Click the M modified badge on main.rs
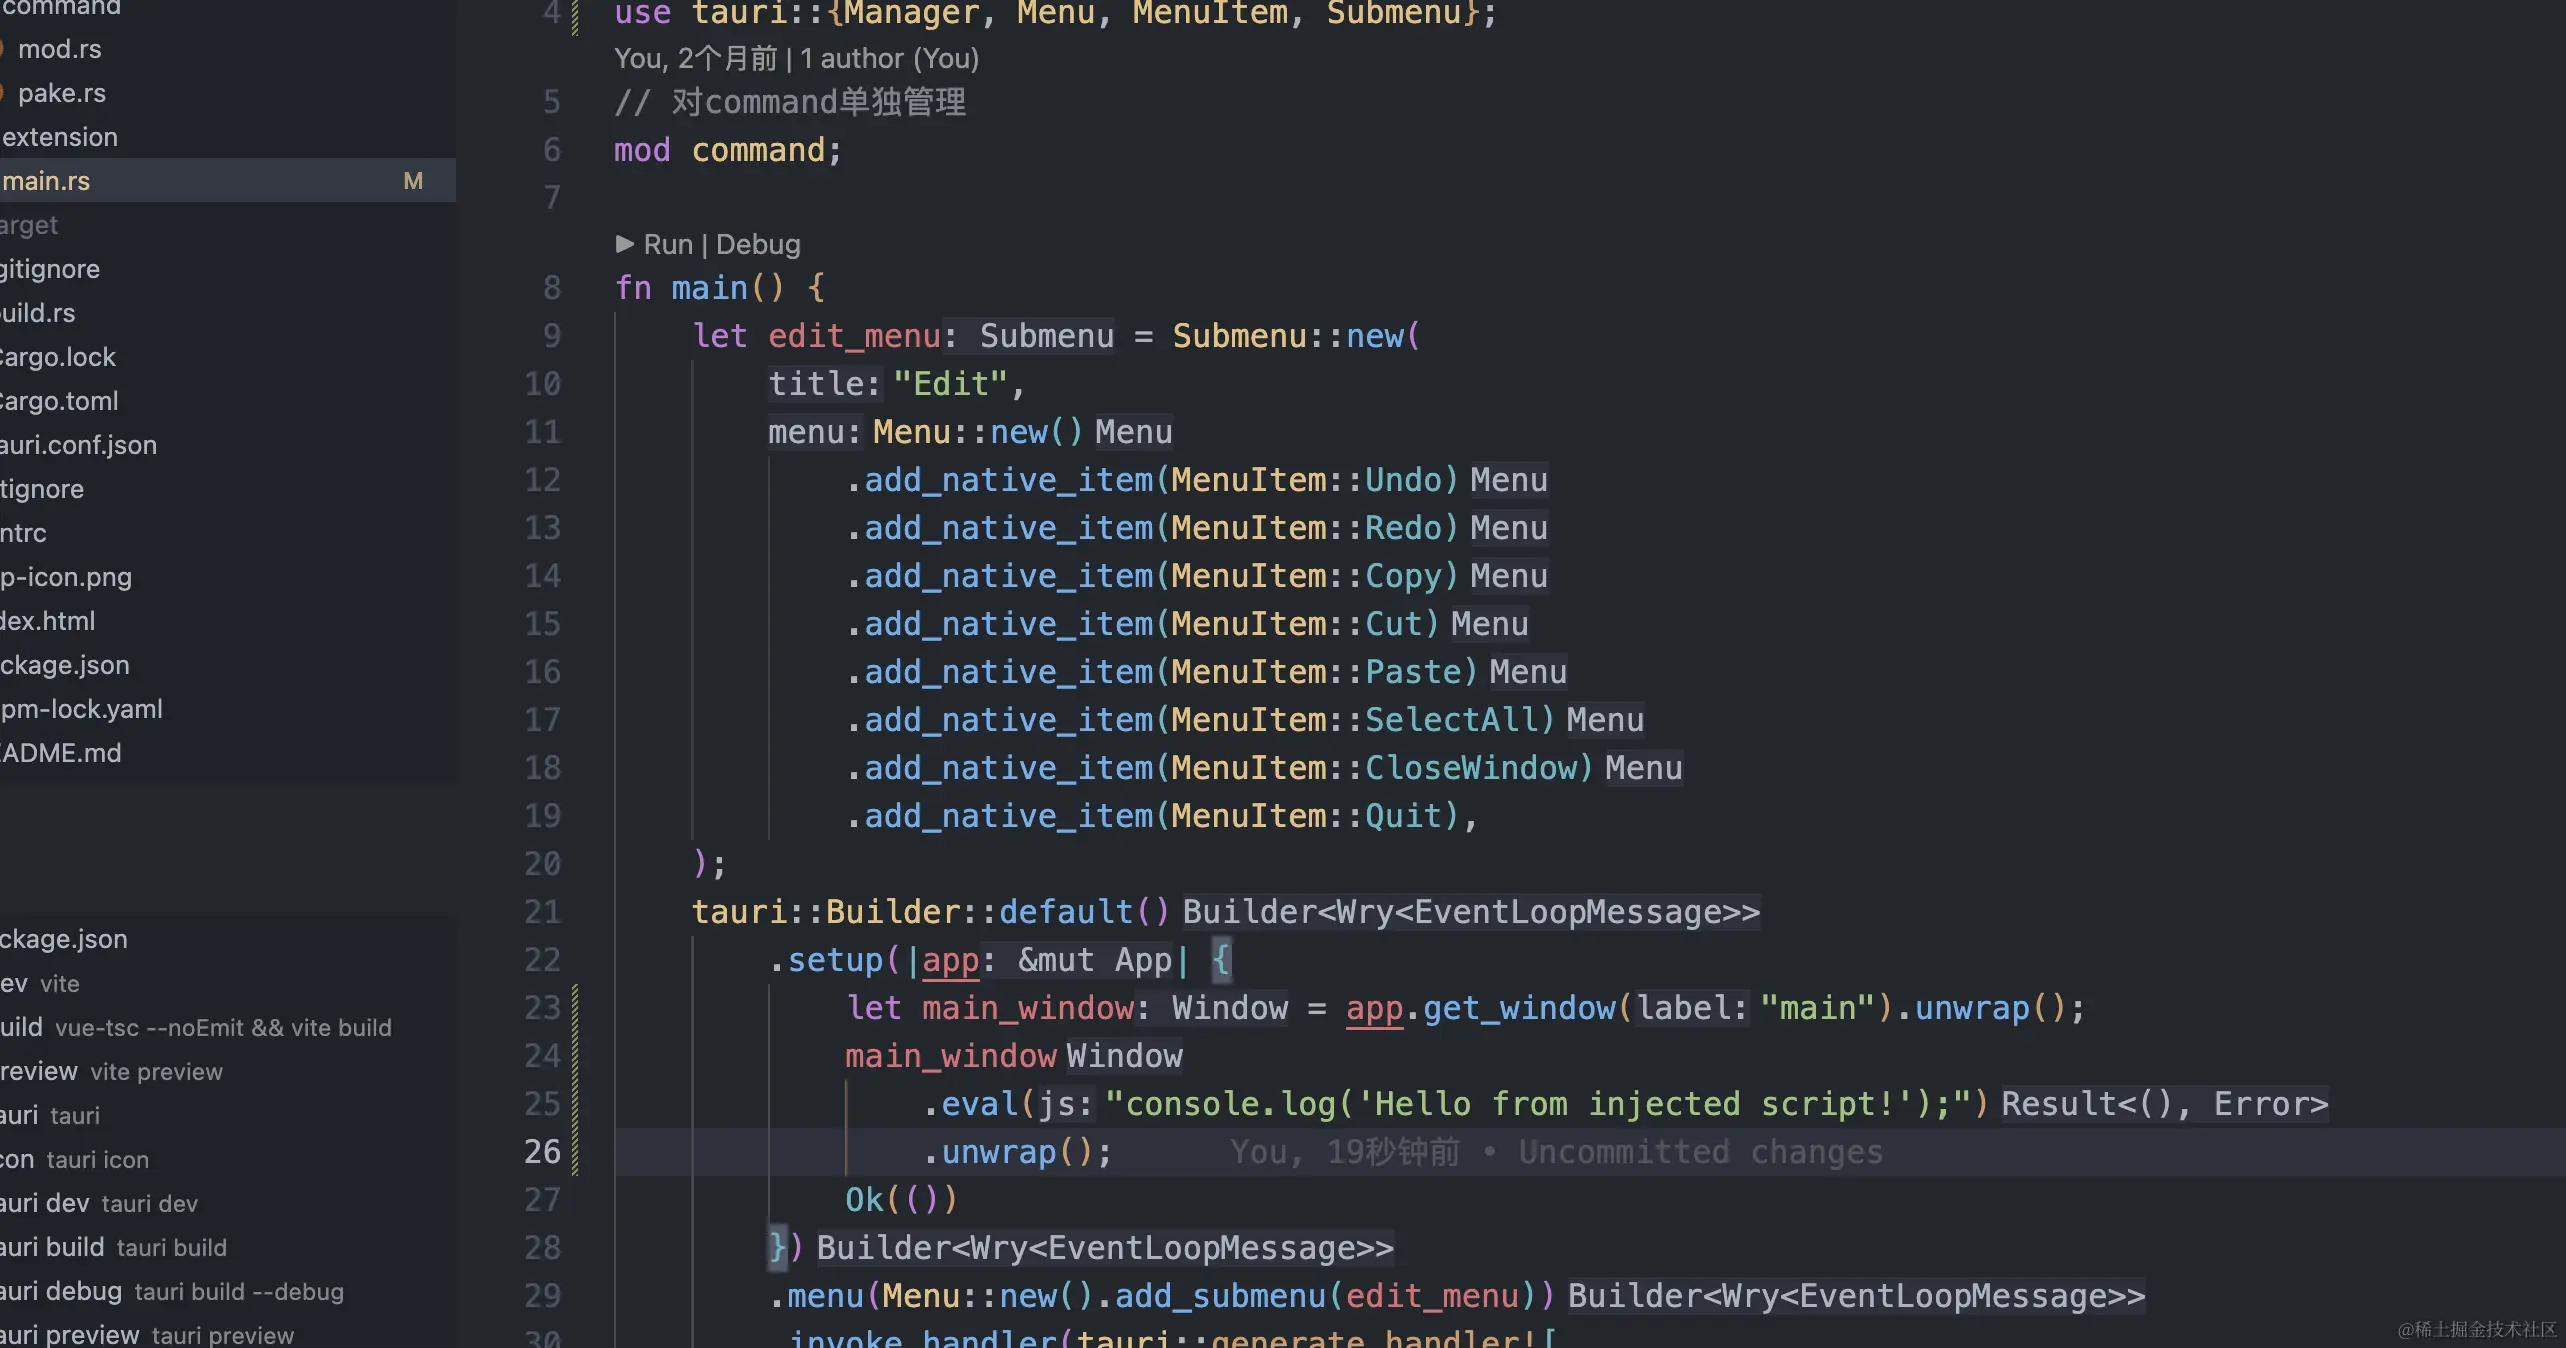The image size is (2566, 1348). 413,181
